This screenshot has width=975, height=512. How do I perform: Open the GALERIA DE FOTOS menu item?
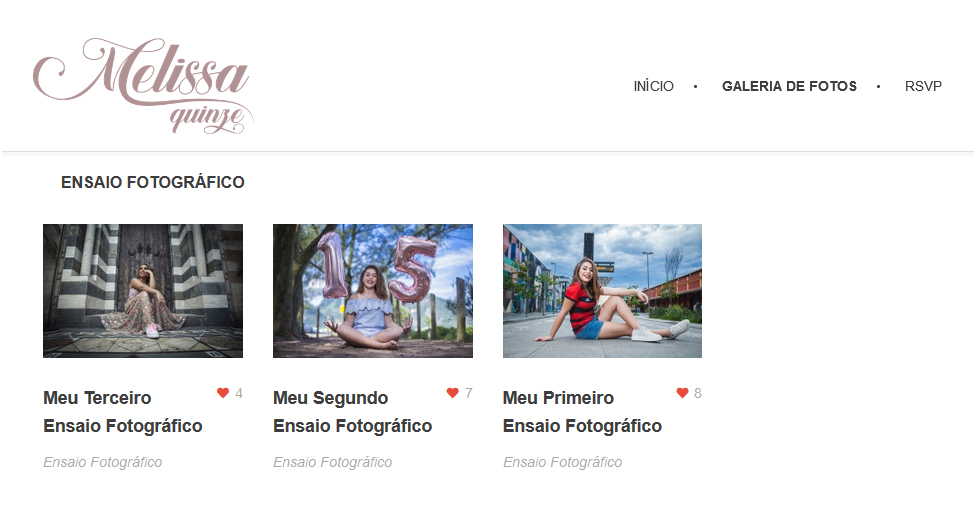click(x=789, y=86)
